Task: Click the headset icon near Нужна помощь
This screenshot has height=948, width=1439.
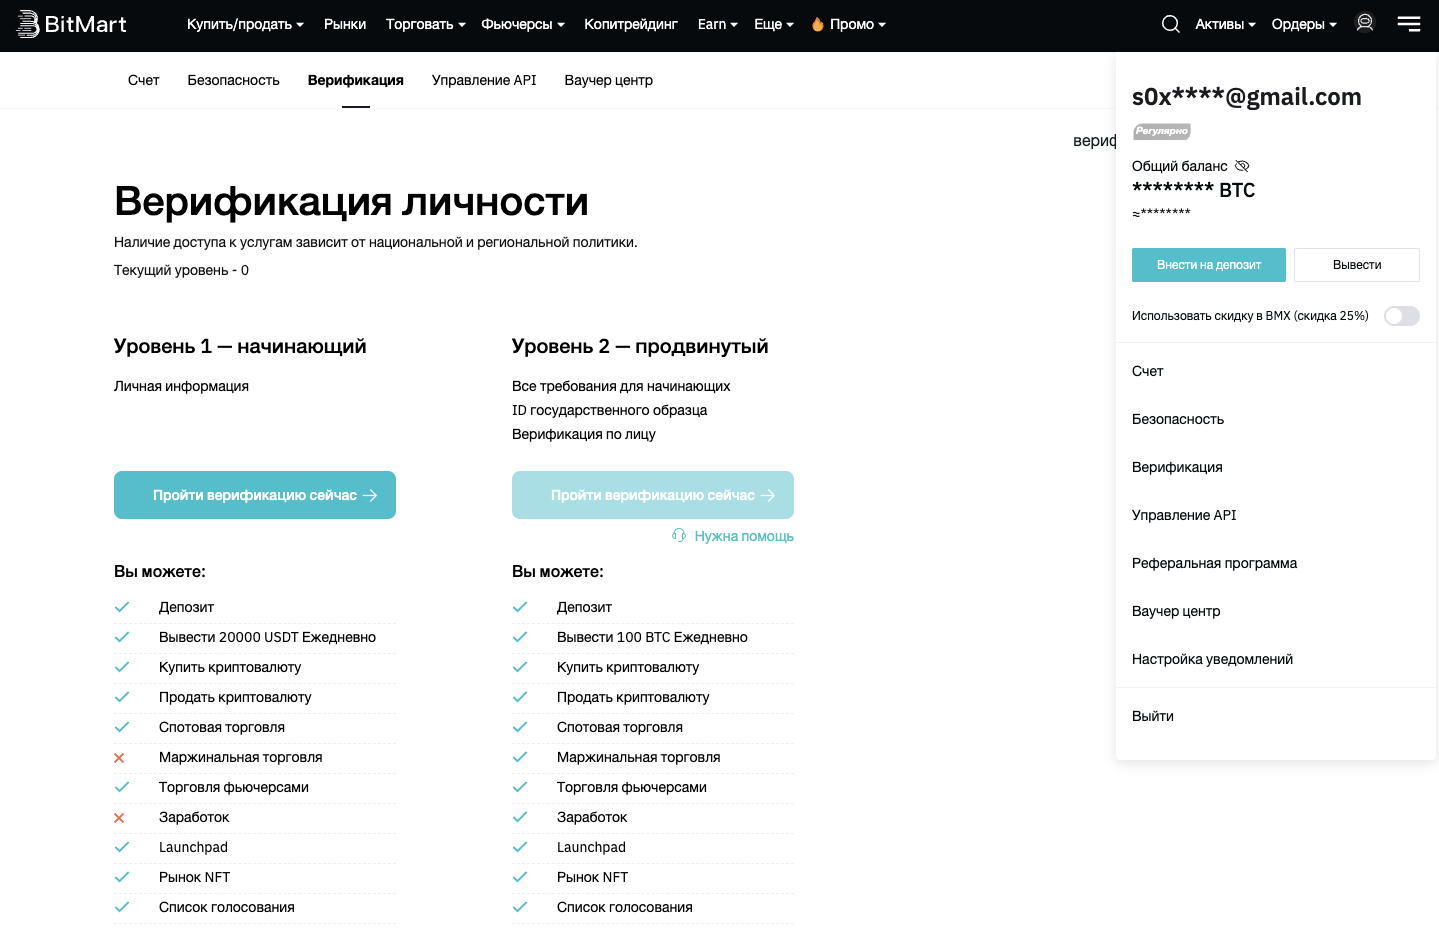Action: coord(679,535)
